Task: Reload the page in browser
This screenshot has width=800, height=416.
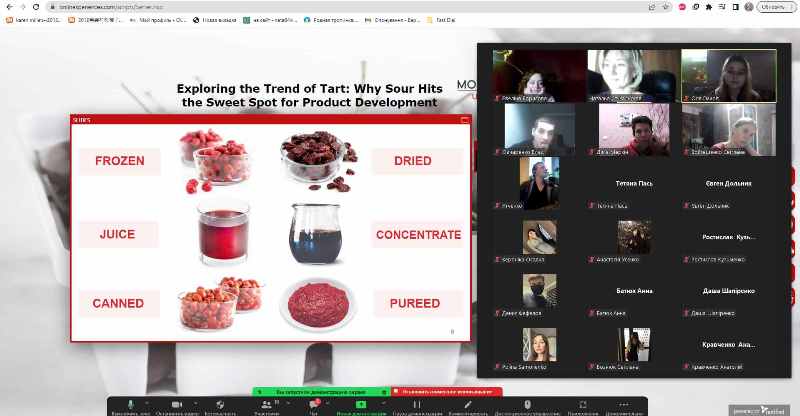Action: pos(36,7)
